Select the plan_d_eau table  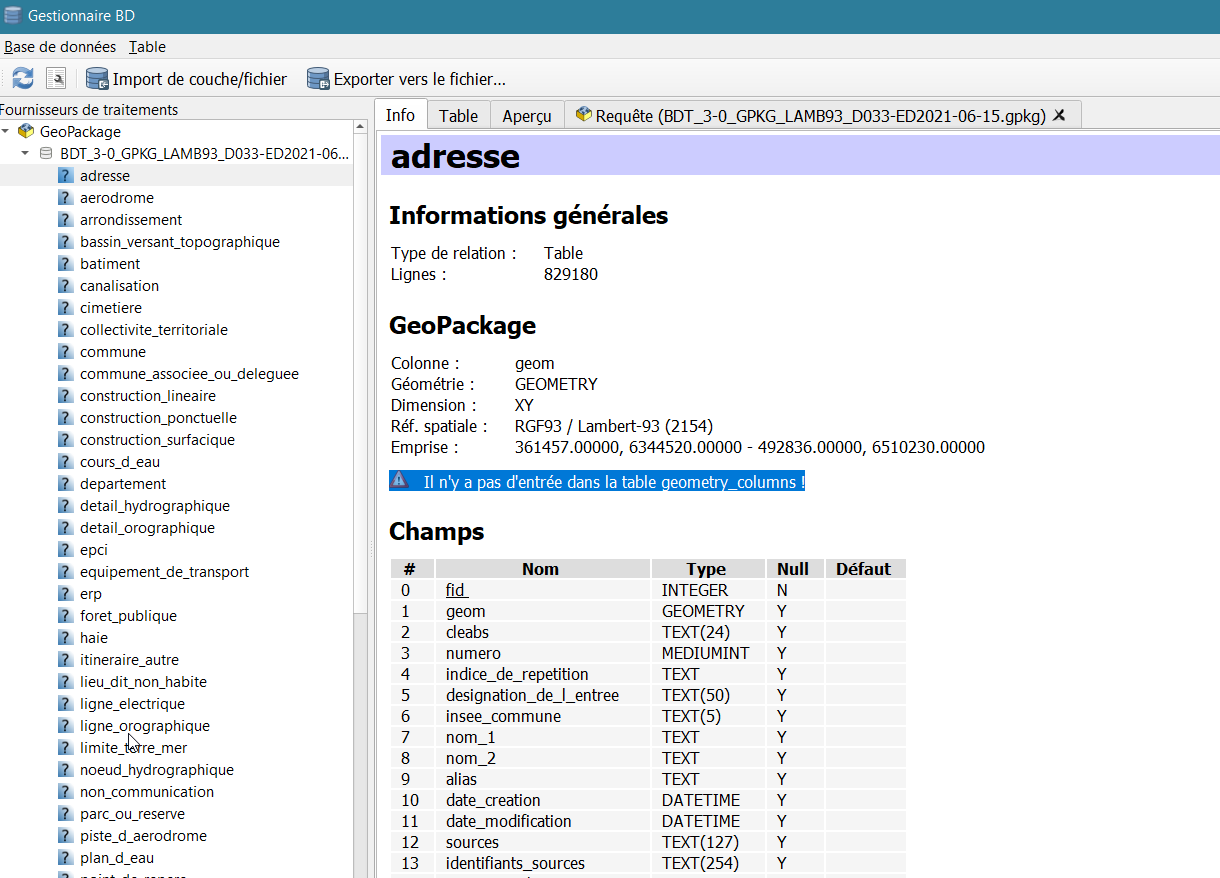tap(117, 858)
